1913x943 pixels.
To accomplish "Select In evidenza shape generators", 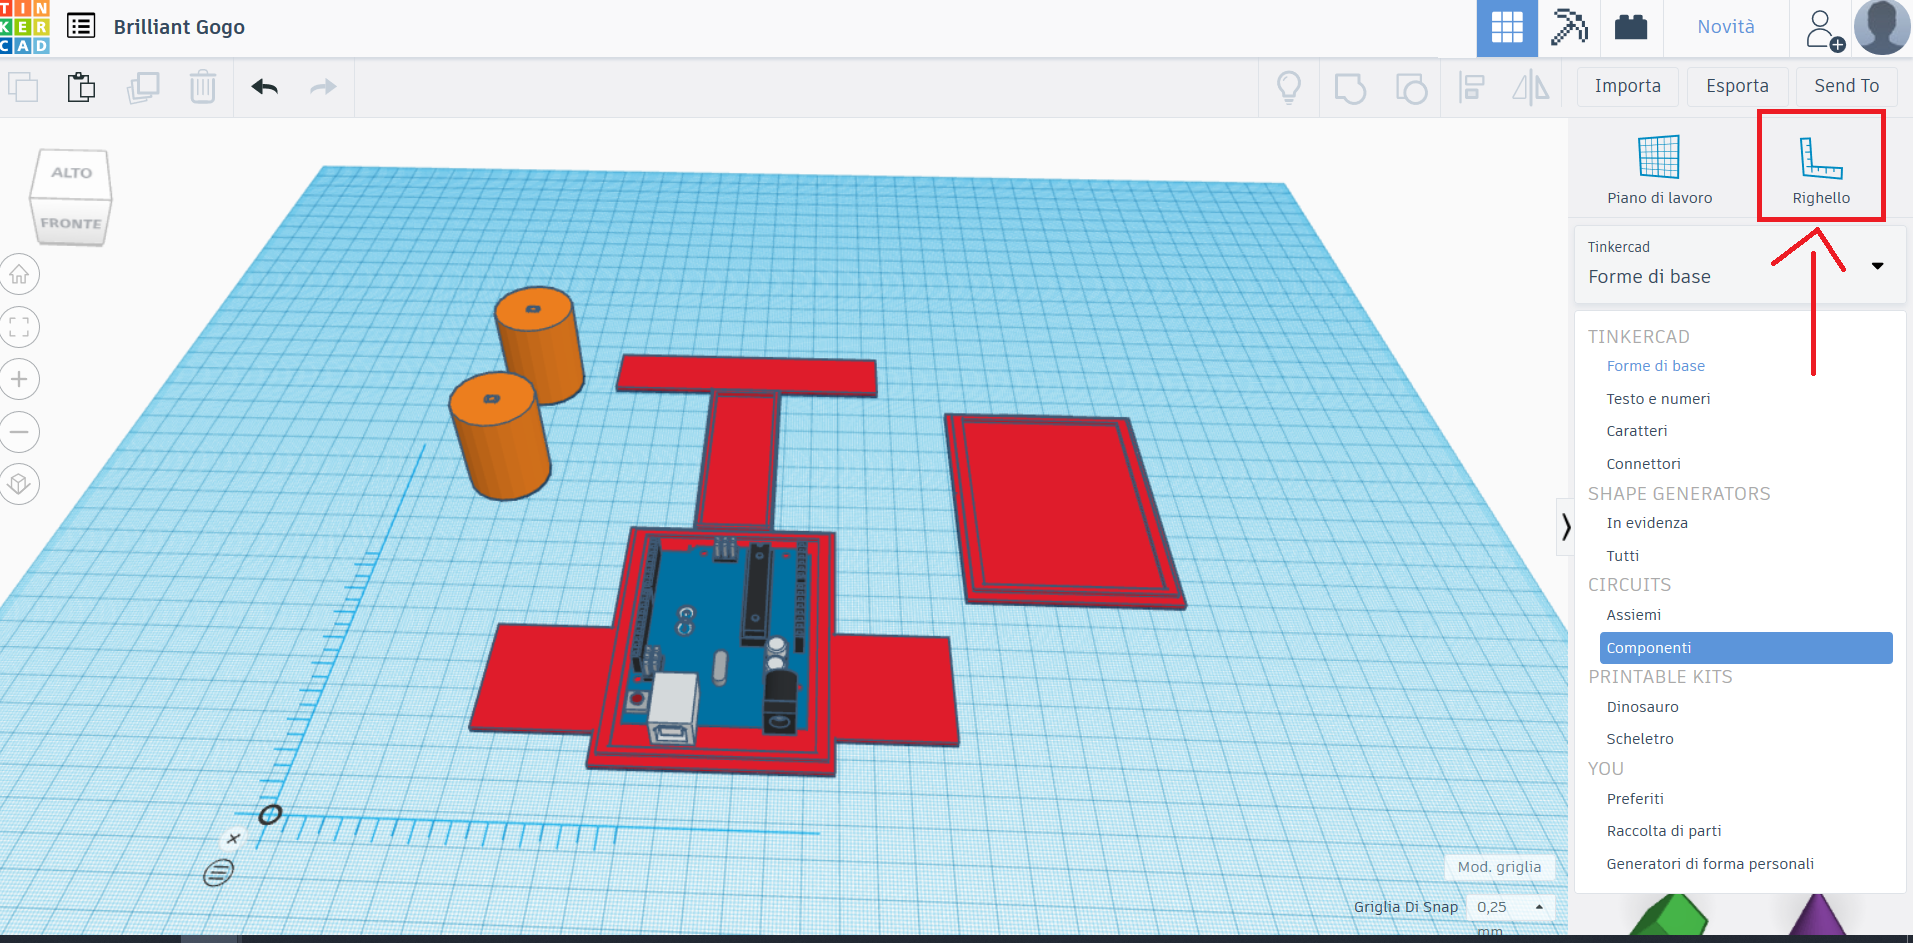I will pos(1647,523).
